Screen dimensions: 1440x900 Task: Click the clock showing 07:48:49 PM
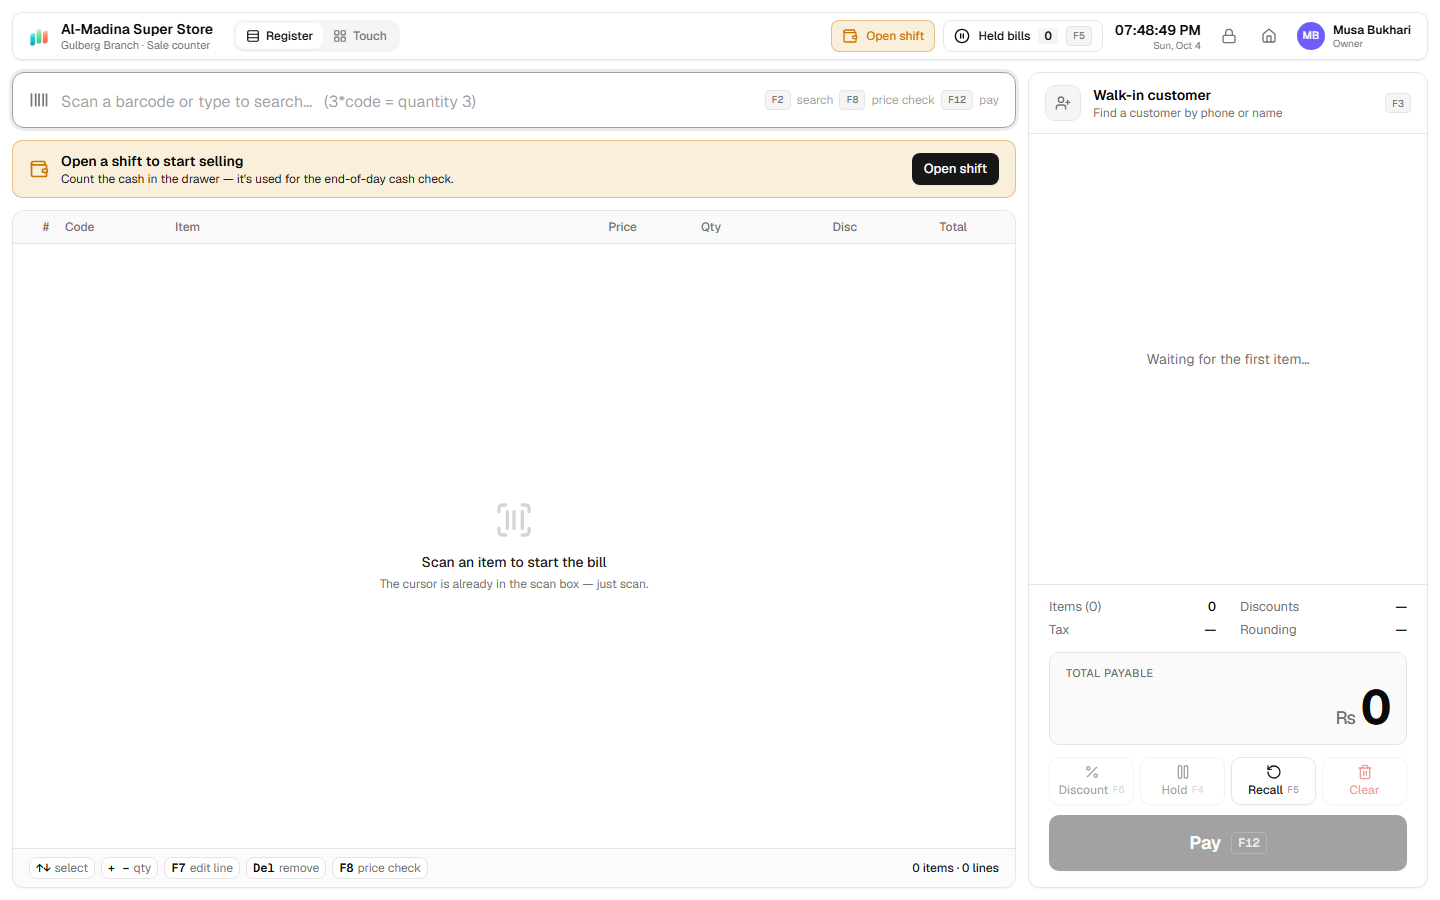pos(1158,30)
